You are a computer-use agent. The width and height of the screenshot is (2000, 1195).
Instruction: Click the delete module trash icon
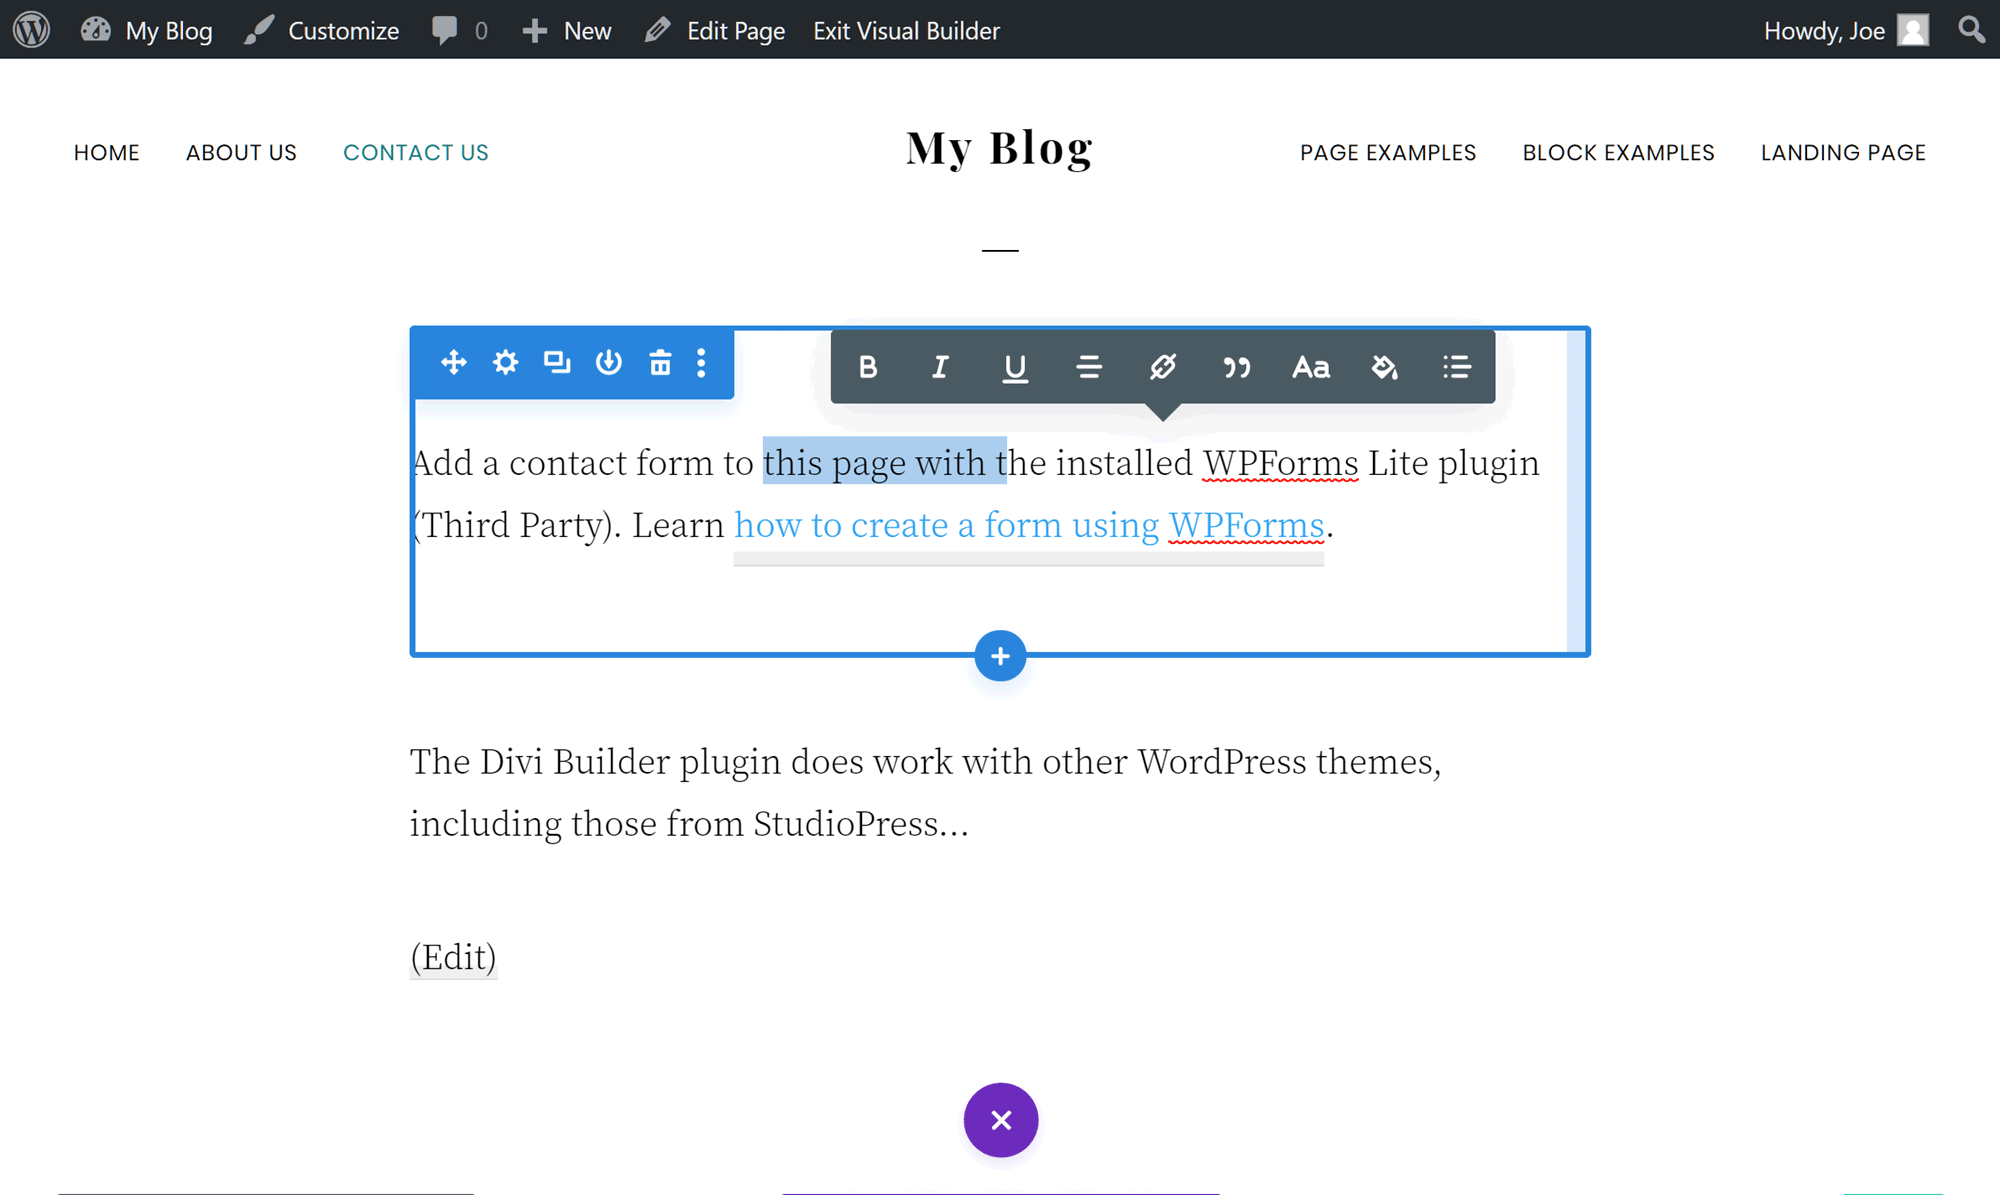coord(659,363)
